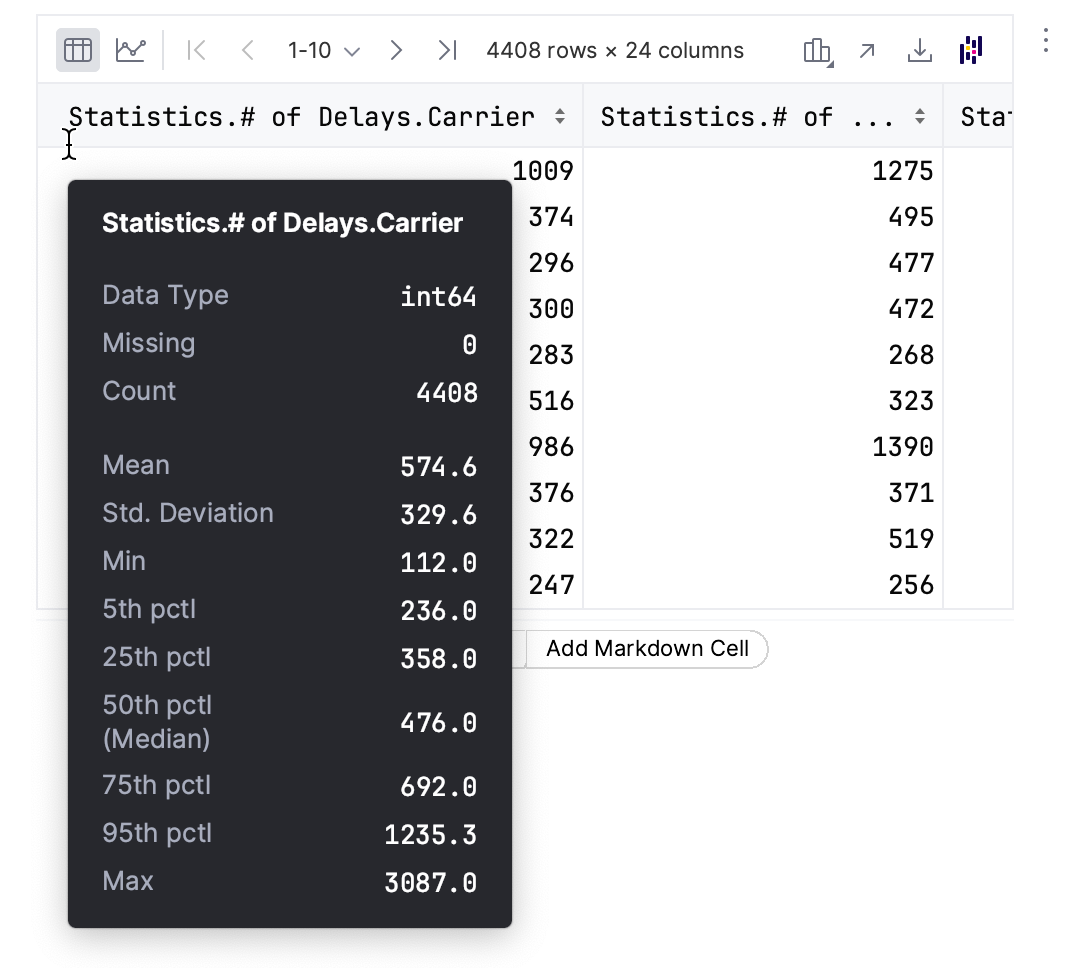Expand the three-dot overflow menu

(1046, 40)
